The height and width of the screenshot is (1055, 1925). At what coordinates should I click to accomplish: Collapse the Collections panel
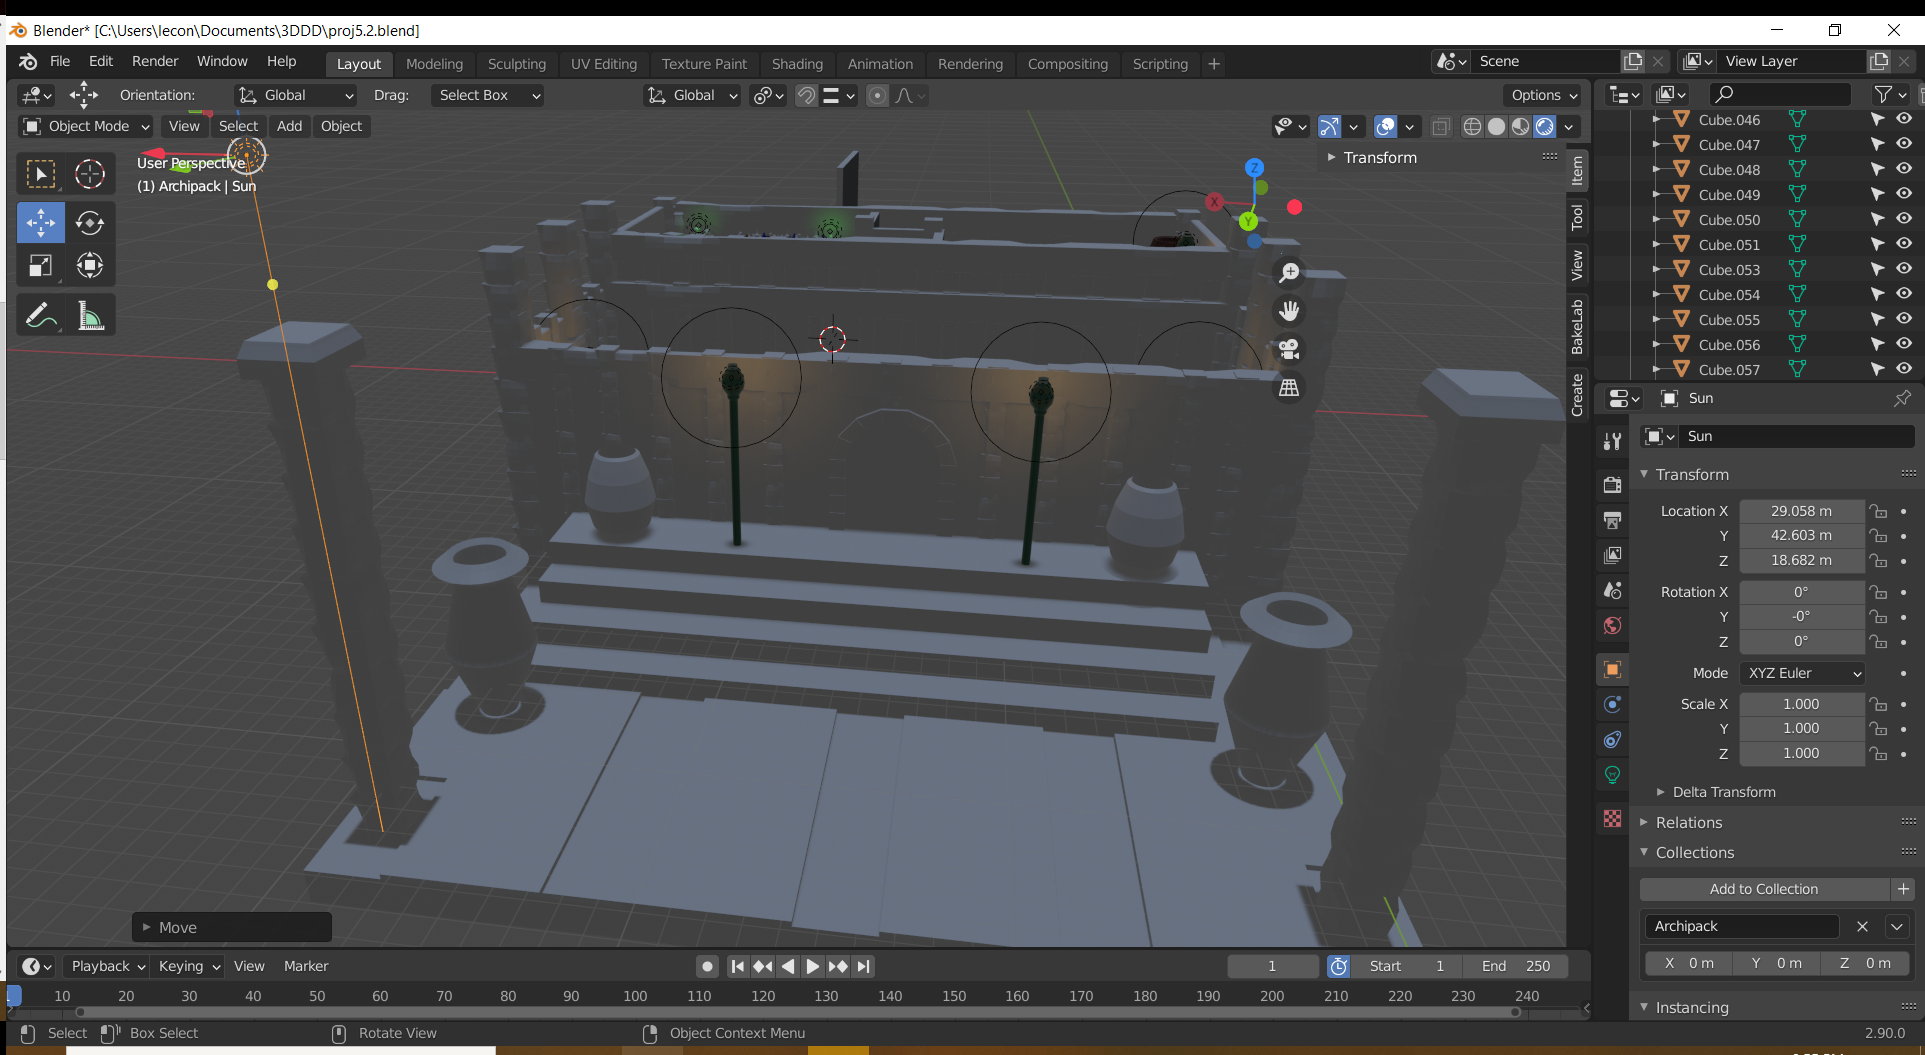coord(1694,852)
